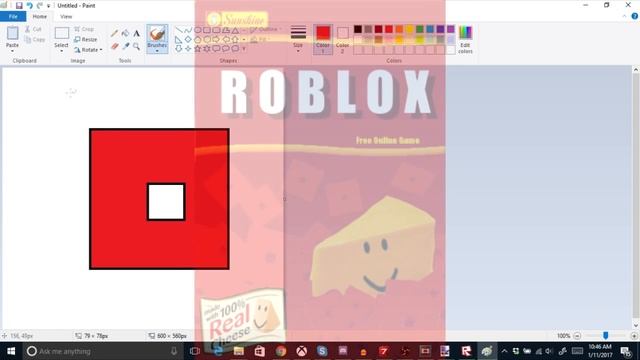Click the Resize button

point(86,40)
